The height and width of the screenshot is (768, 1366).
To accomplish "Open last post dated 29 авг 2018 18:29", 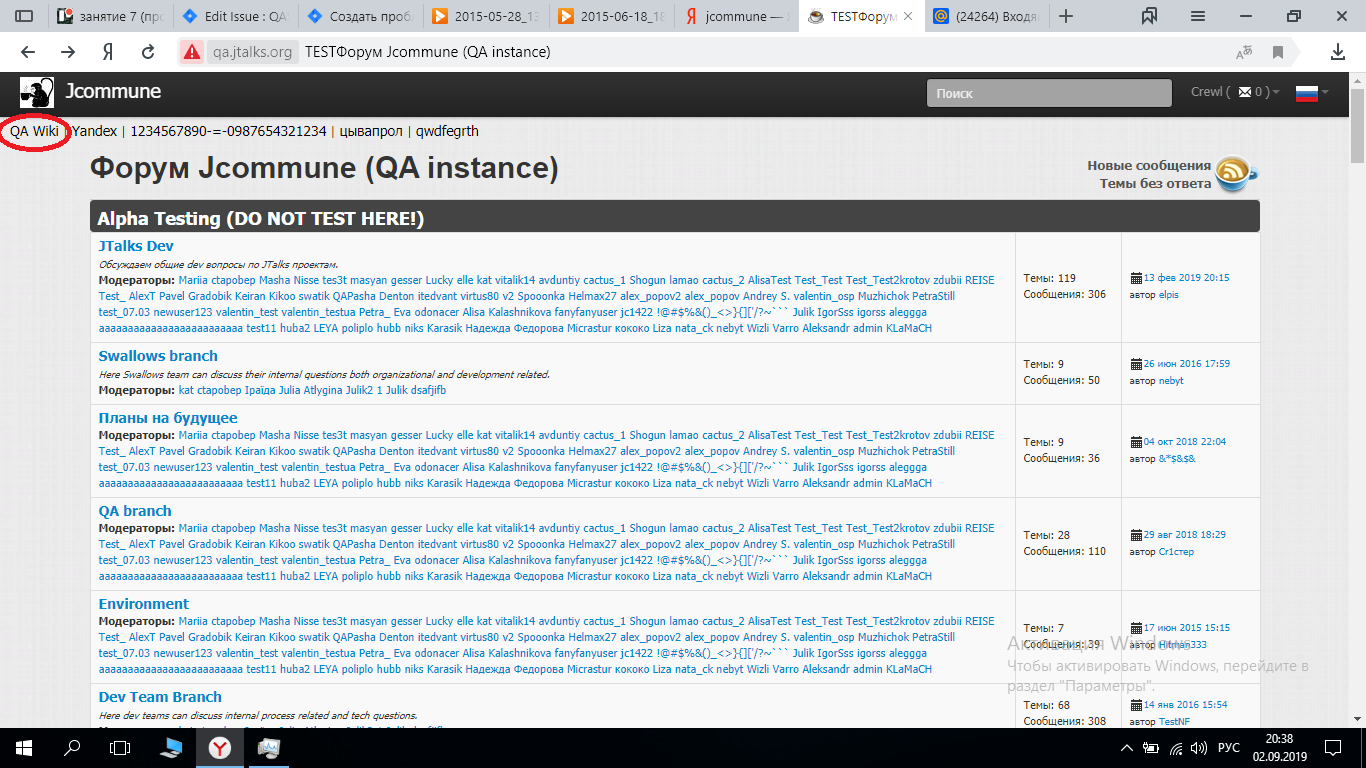I will pos(1184,535).
